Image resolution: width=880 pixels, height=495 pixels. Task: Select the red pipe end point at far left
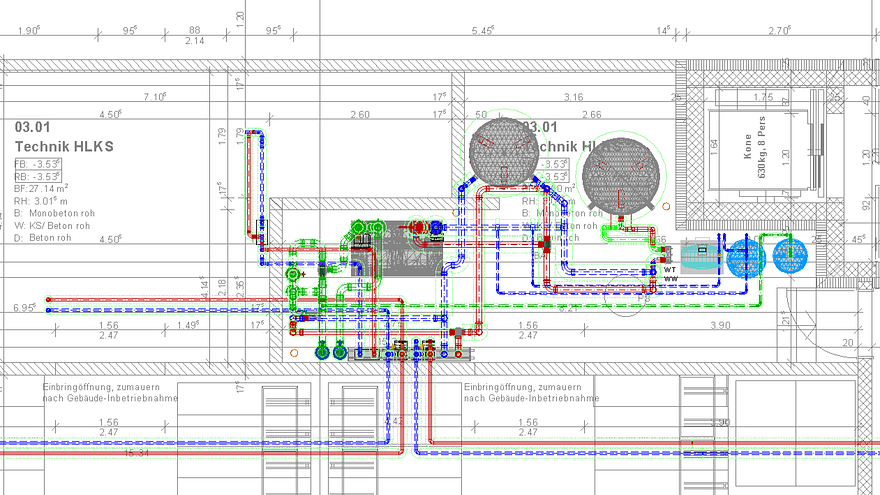pyautogui.click(x=48, y=299)
